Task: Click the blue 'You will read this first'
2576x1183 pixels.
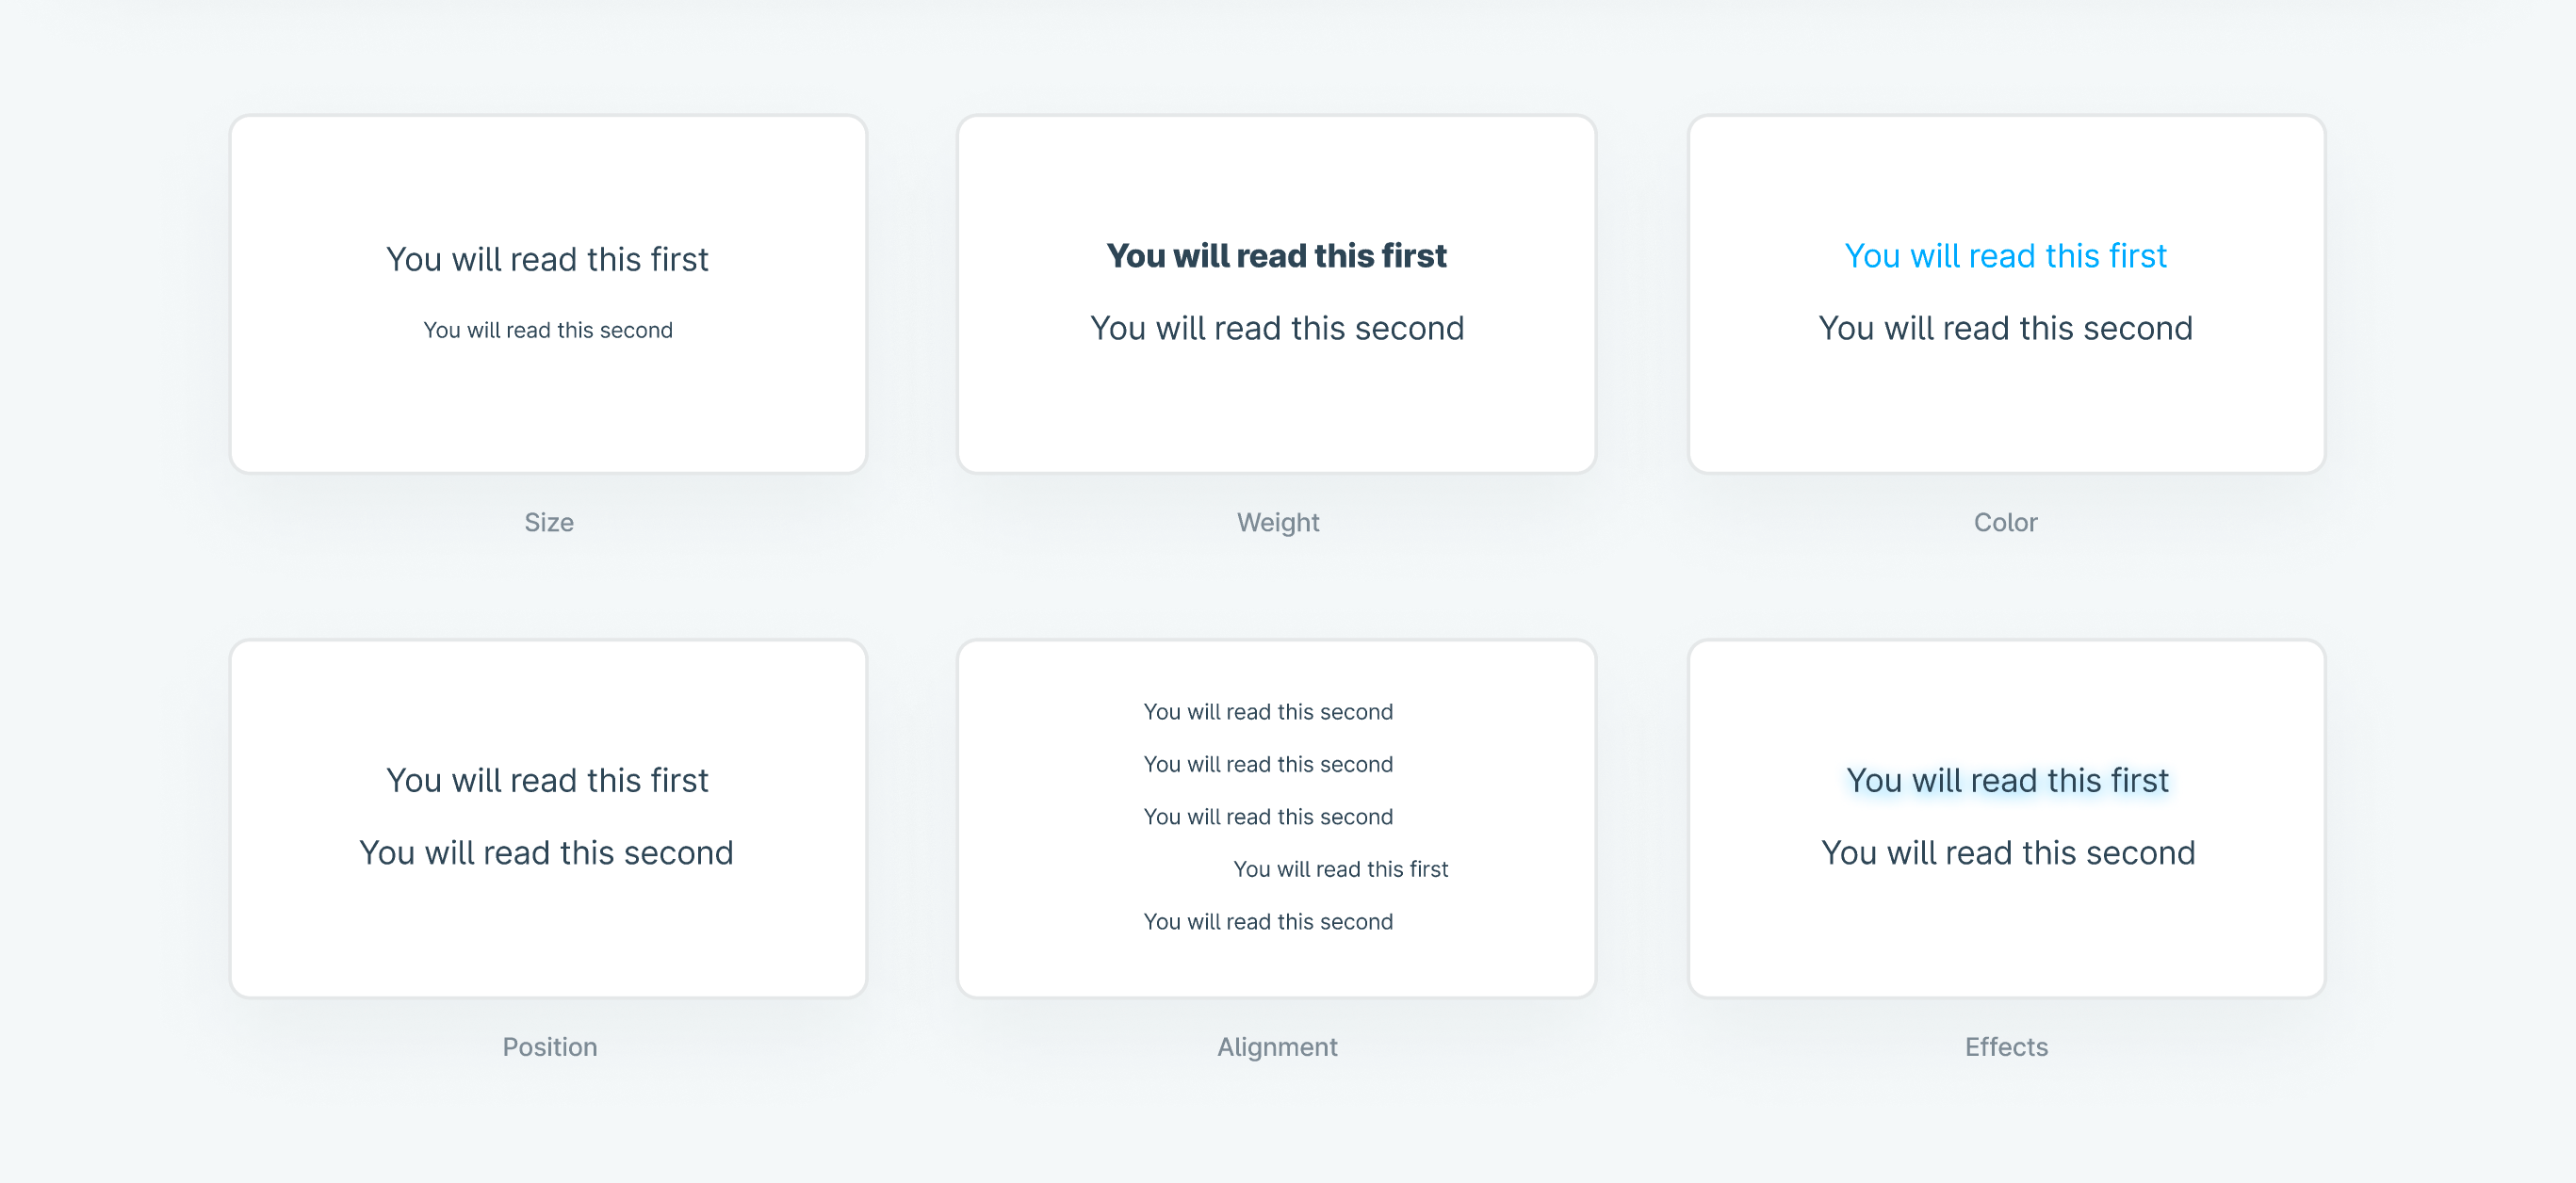Action: pos(2005,256)
